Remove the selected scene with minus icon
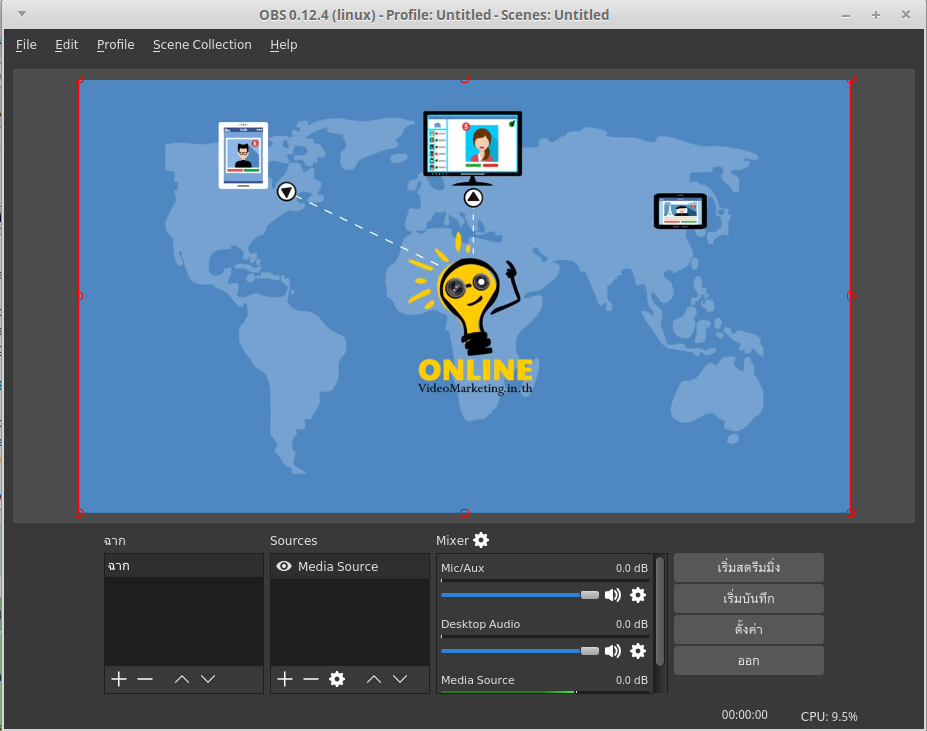 pyautogui.click(x=145, y=679)
